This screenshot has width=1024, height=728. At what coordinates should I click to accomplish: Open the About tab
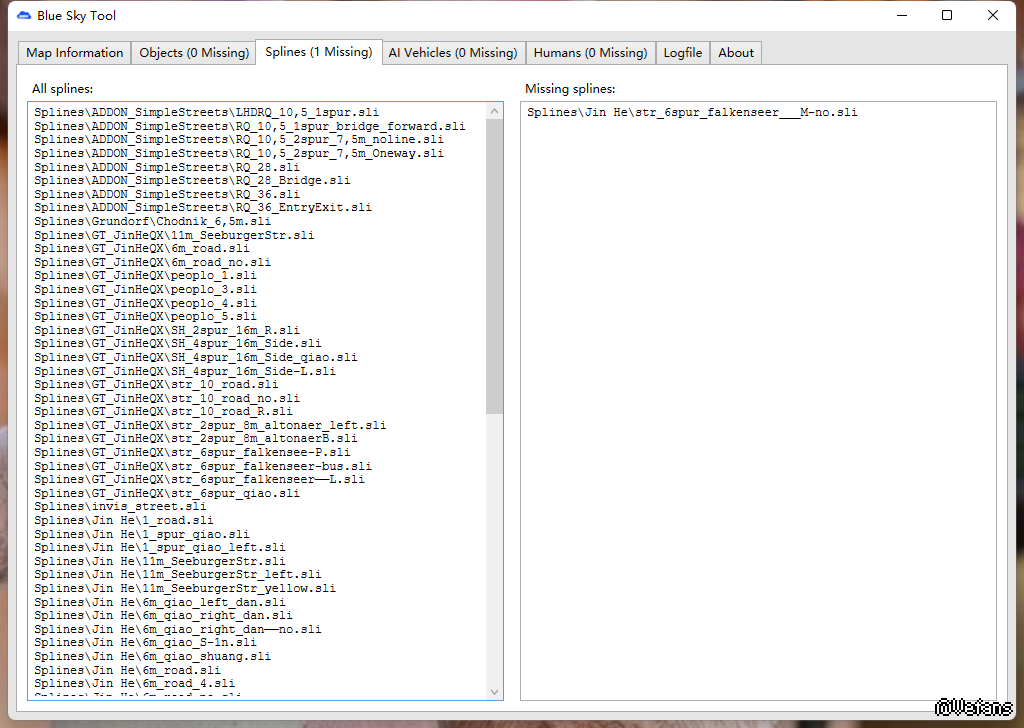[736, 53]
